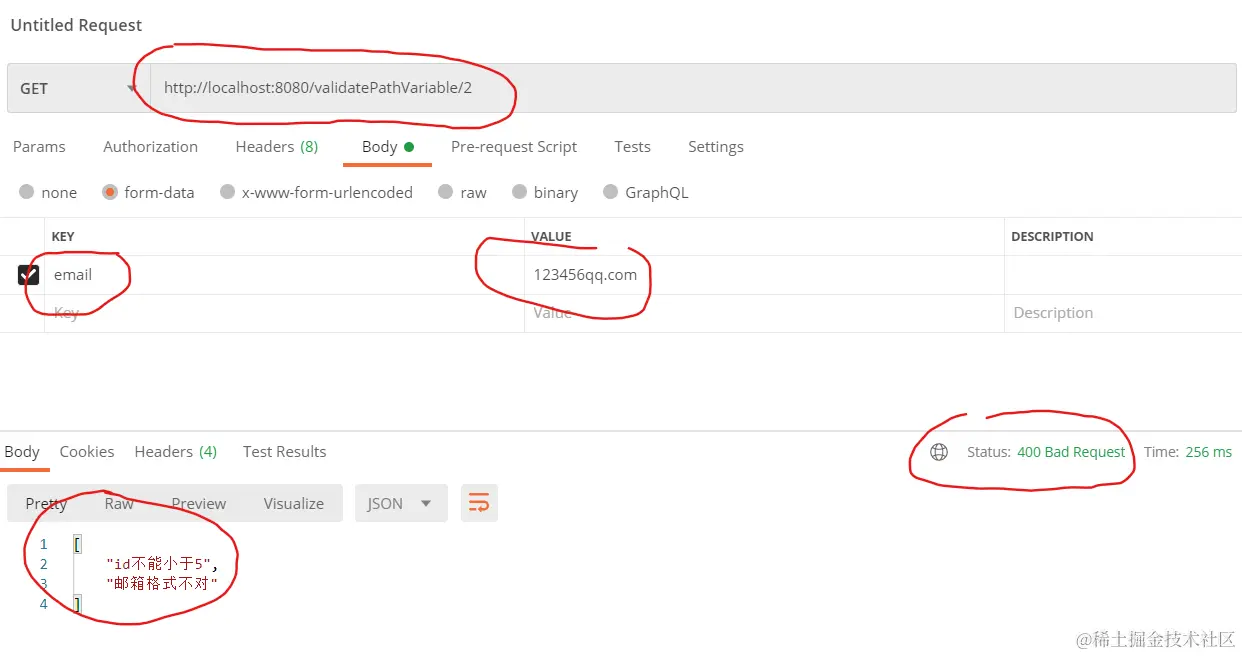Switch response view to Pretty
1242x656 pixels.
coord(46,504)
